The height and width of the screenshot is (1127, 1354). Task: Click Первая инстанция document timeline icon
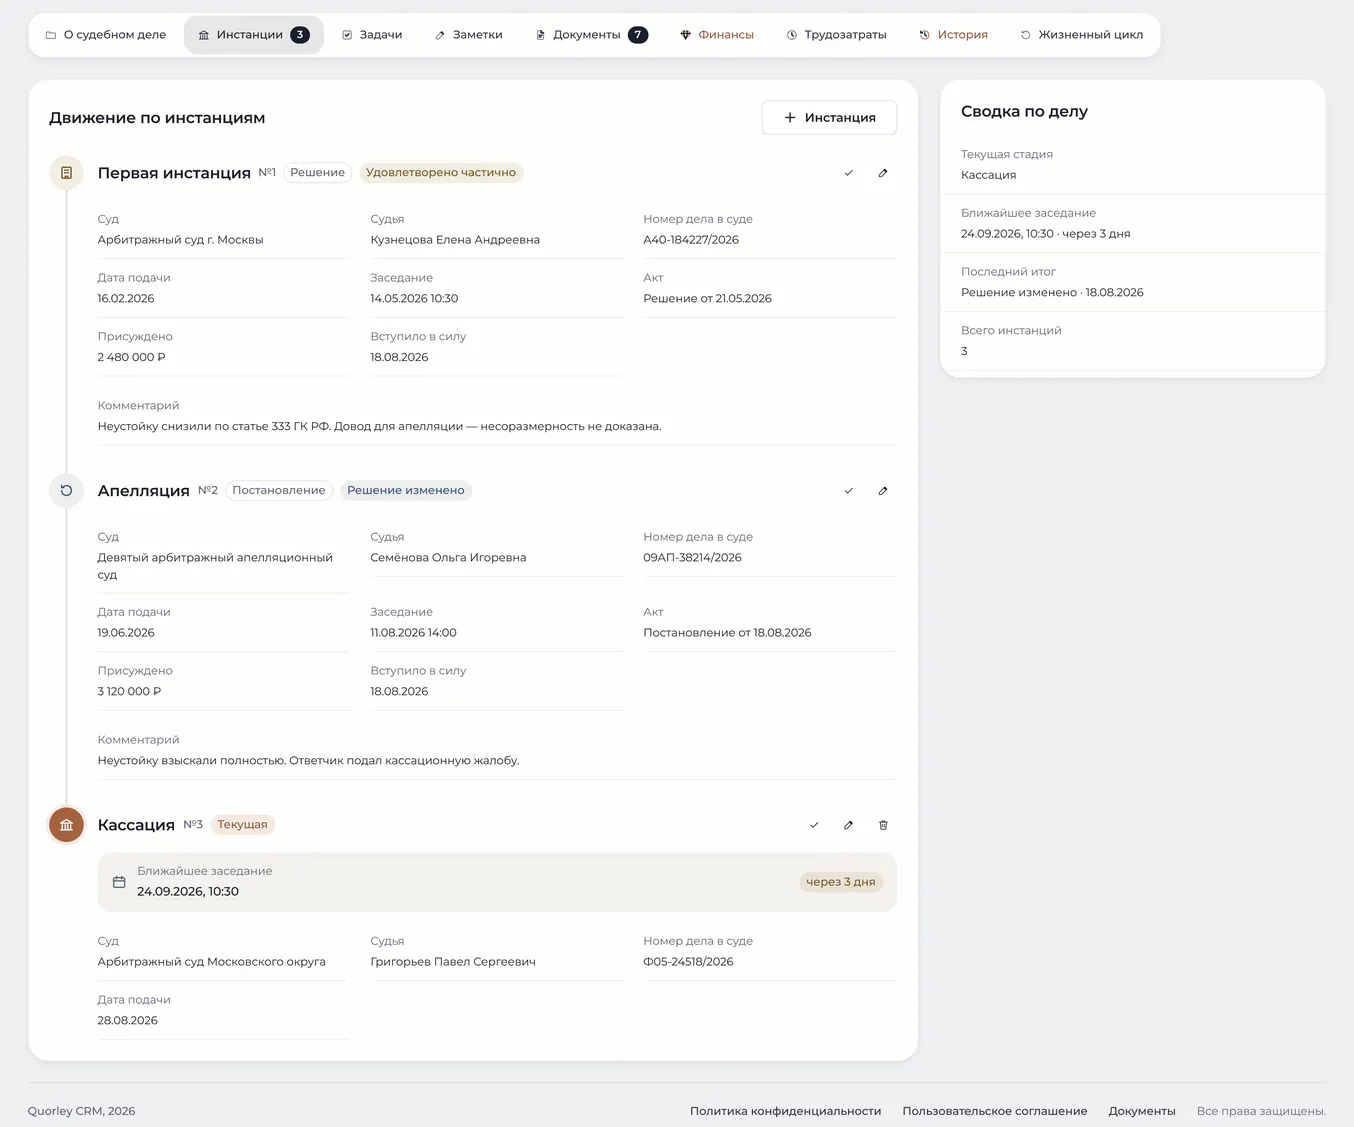[x=66, y=173]
